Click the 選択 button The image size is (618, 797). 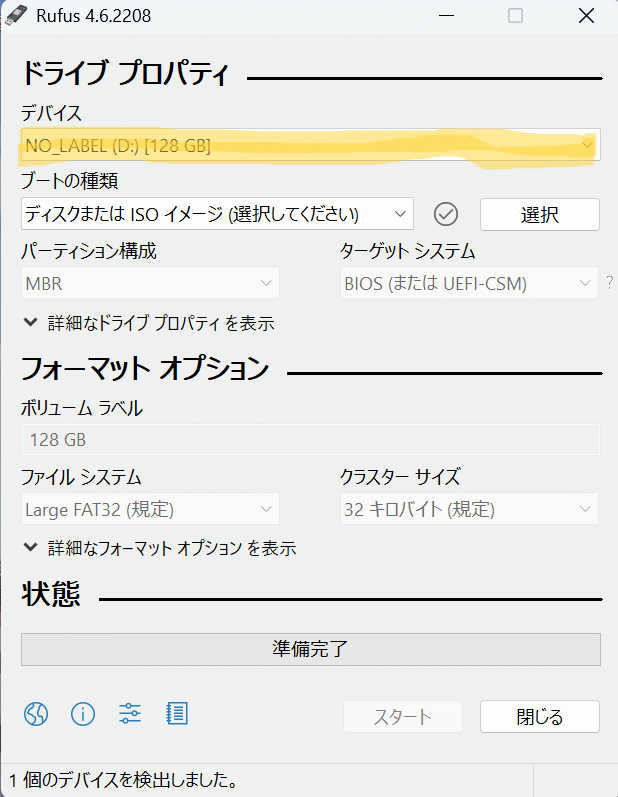(x=540, y=214)
